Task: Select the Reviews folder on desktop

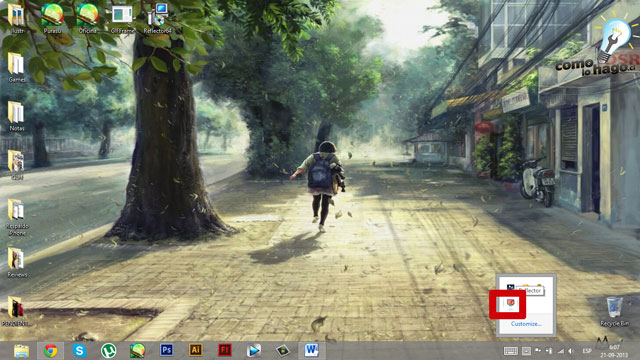Action: coord(16,263)
